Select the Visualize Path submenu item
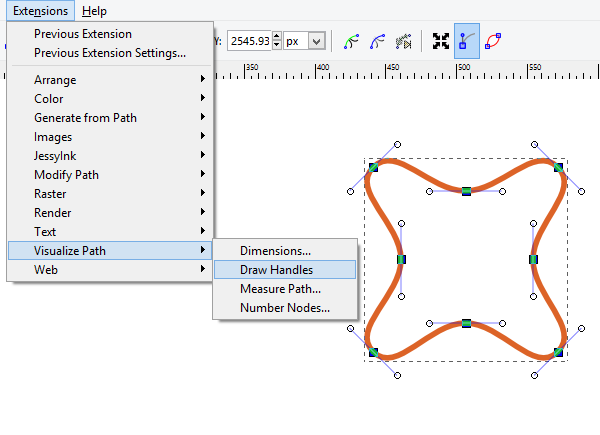This screenshot has width=600, height=435. tap(109, 251)
